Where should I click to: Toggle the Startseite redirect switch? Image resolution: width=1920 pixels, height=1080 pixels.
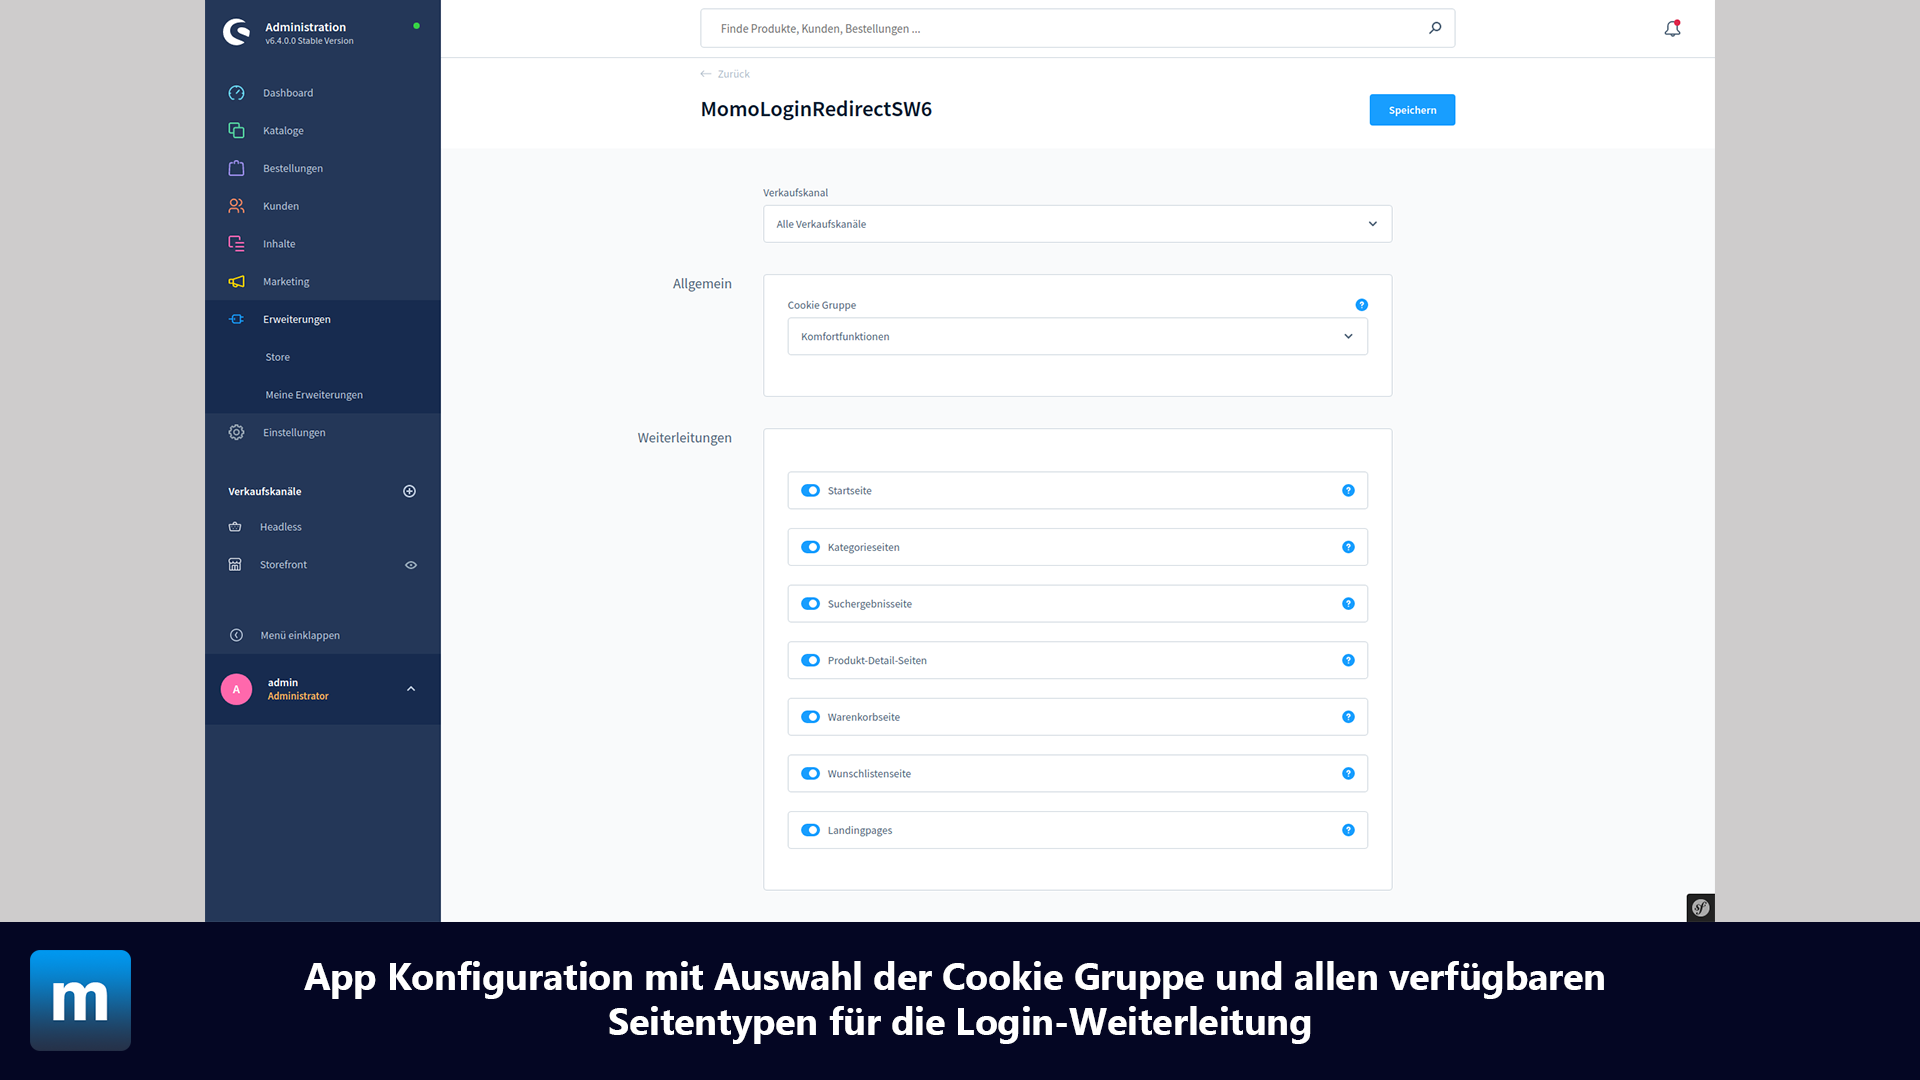[x=810, y=491]
